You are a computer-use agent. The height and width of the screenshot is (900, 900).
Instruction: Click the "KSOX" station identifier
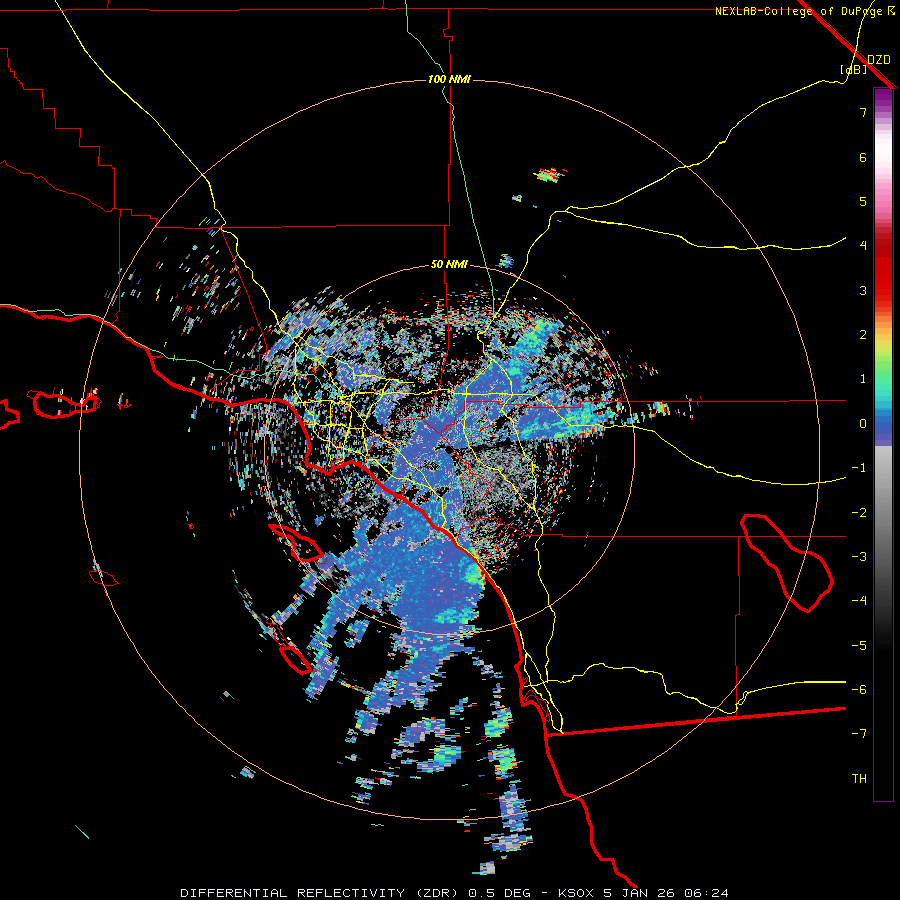(576, 893)
